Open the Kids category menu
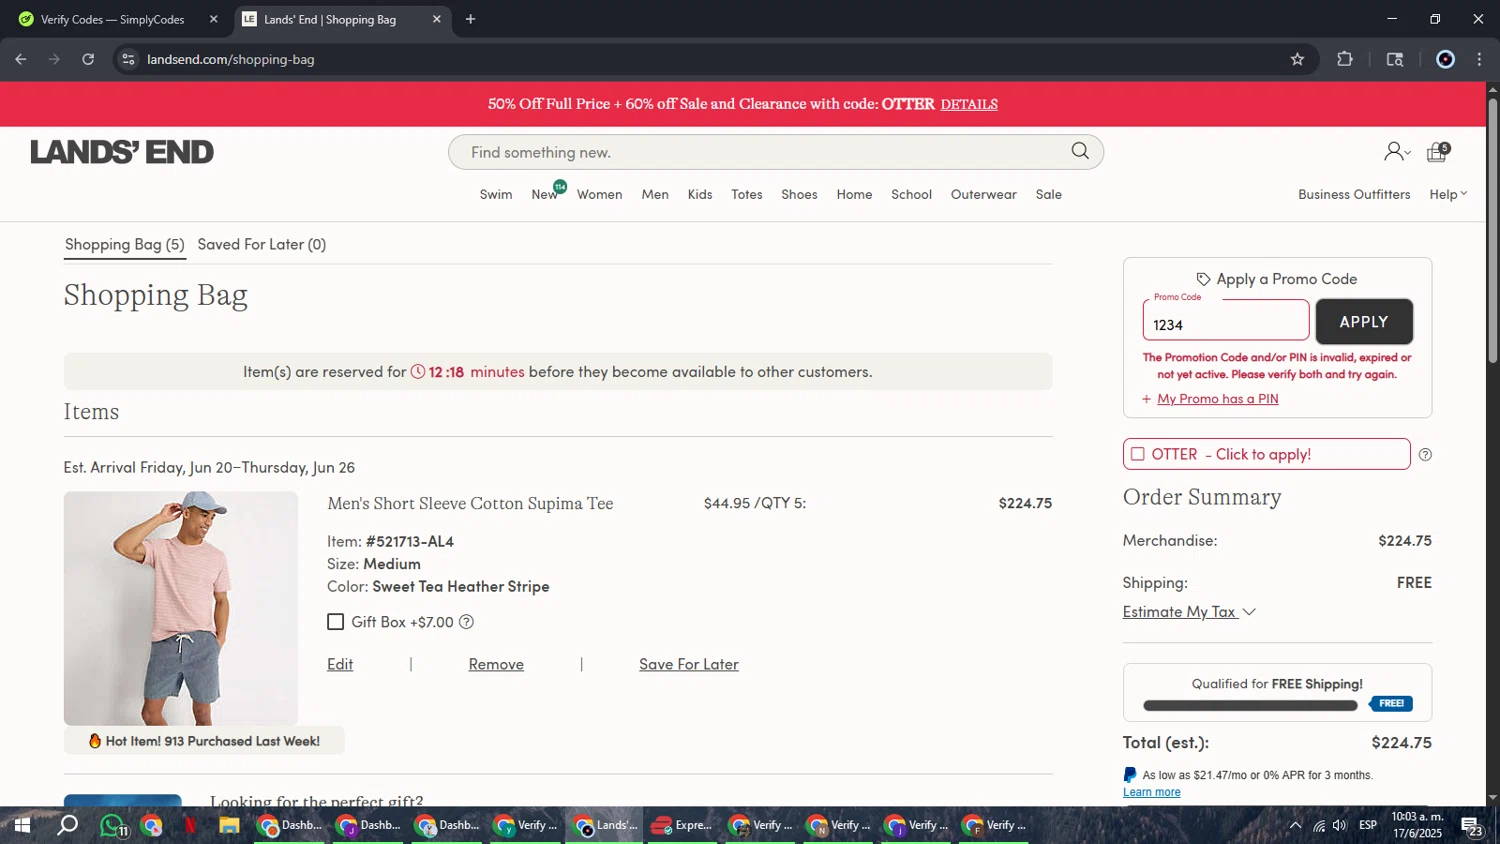The height and width of the screenshot is (844, 1500). point(700,194)
